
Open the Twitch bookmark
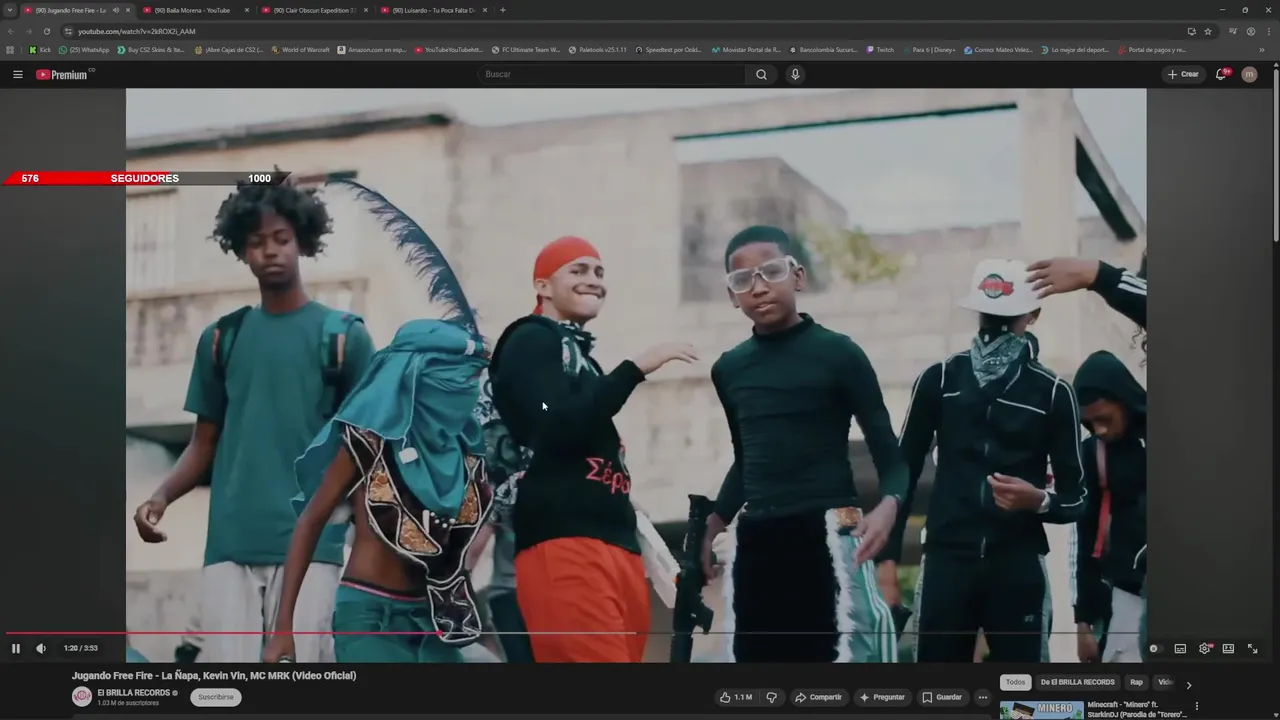coord(880,49)
